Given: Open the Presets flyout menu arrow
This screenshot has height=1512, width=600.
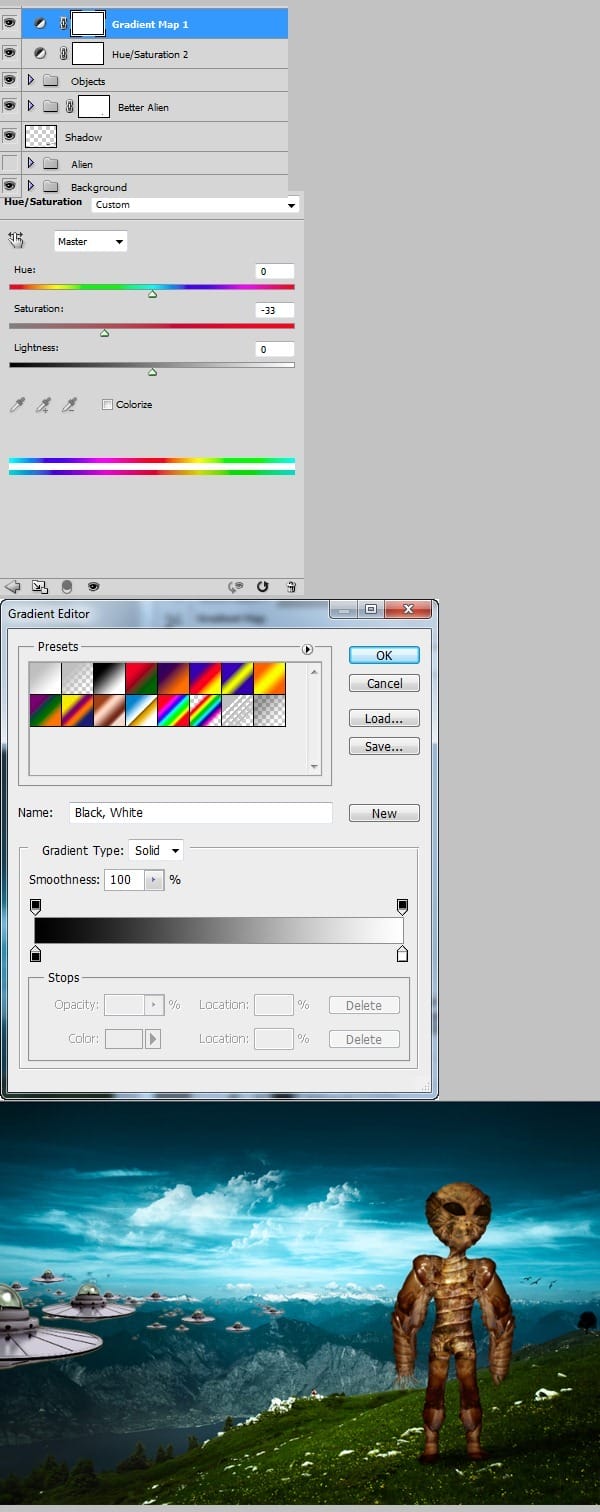Looking at the screenshot, I should coord(307,649).
